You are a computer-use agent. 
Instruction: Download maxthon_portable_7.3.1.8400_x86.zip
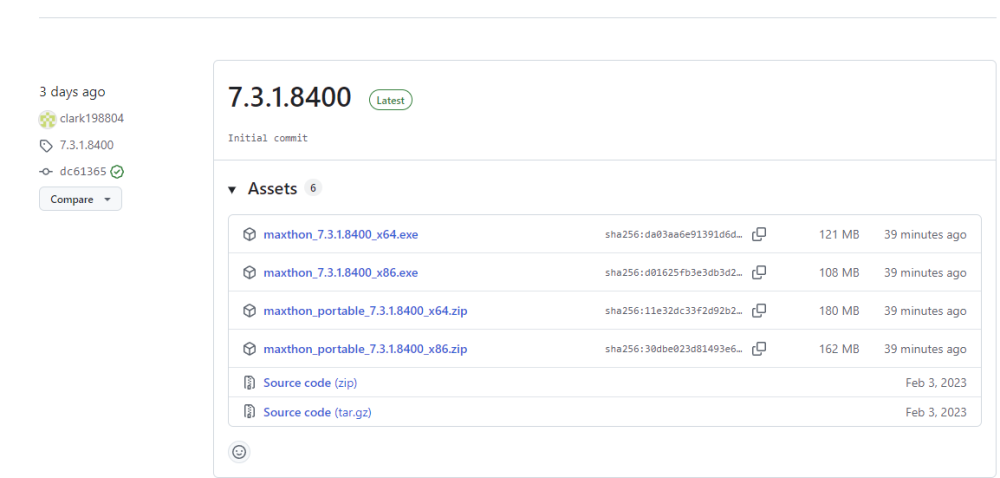click(x=365, y=349)
